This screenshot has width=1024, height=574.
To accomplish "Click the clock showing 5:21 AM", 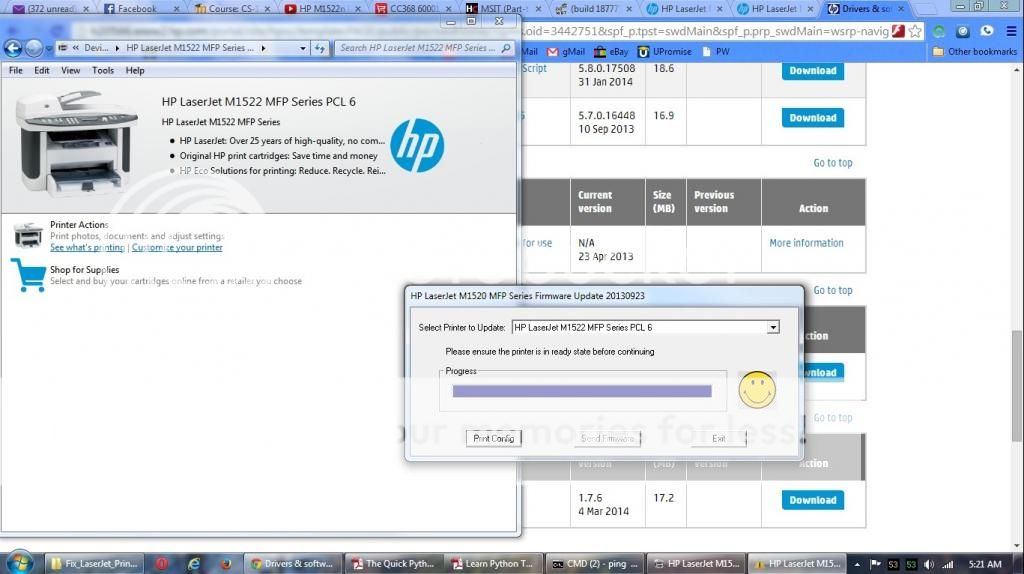I will [985, 564].
